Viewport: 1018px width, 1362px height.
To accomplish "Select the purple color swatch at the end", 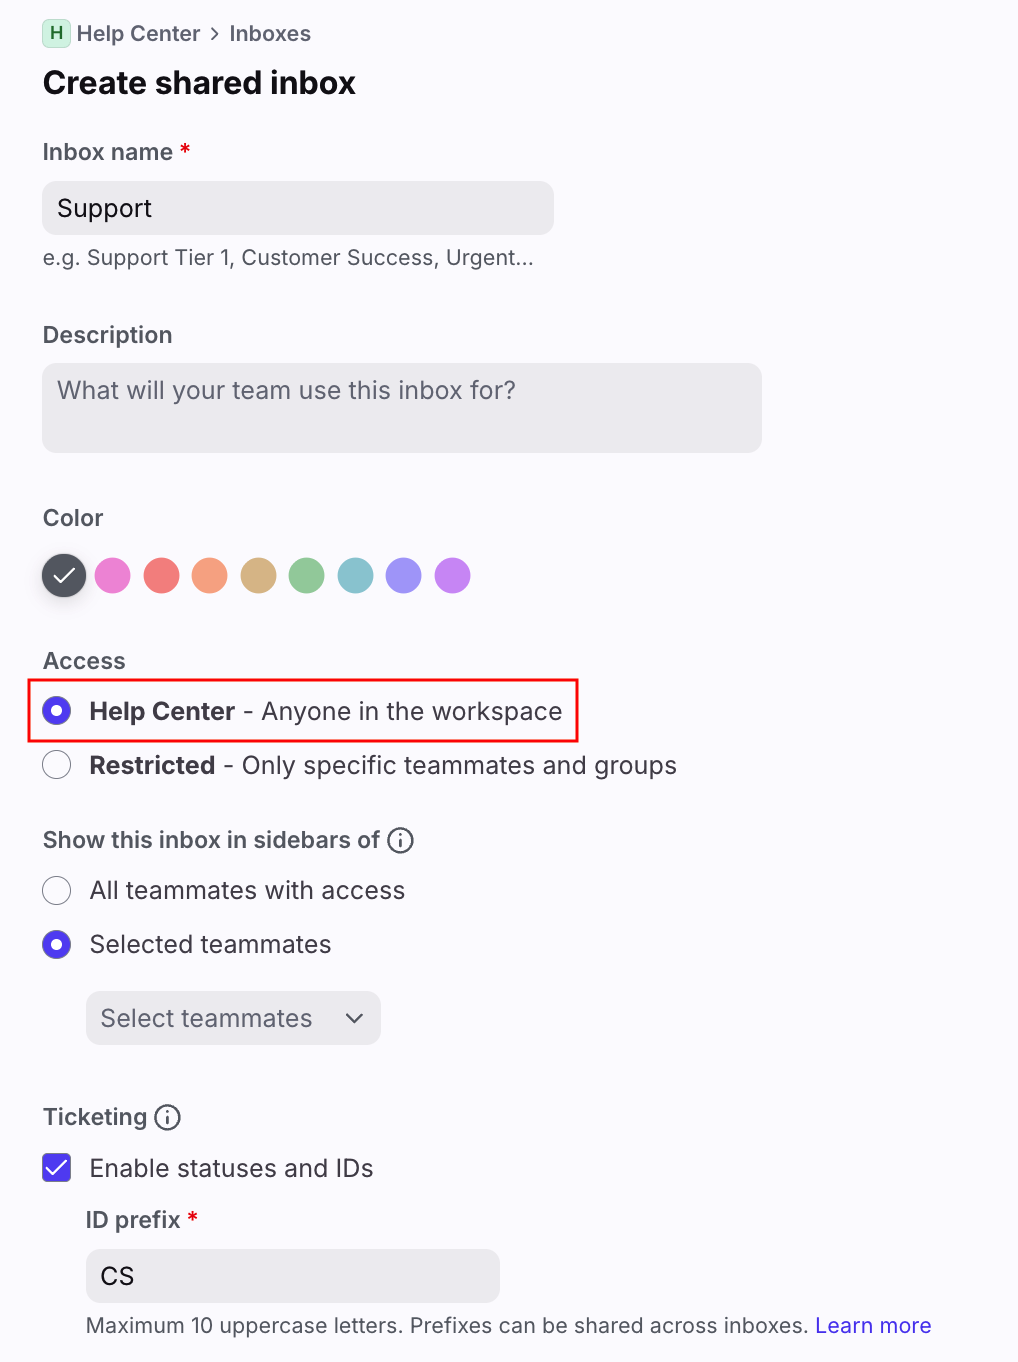I will [x=452, y=576].
